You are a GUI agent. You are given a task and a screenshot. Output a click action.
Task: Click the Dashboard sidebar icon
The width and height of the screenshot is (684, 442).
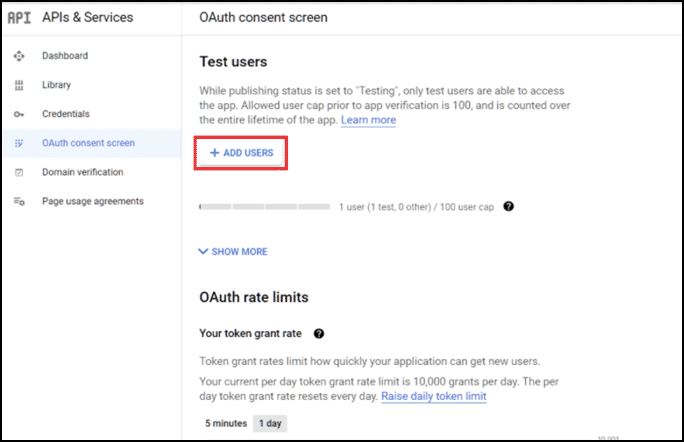pyautogui.click(x=19, y=56)
